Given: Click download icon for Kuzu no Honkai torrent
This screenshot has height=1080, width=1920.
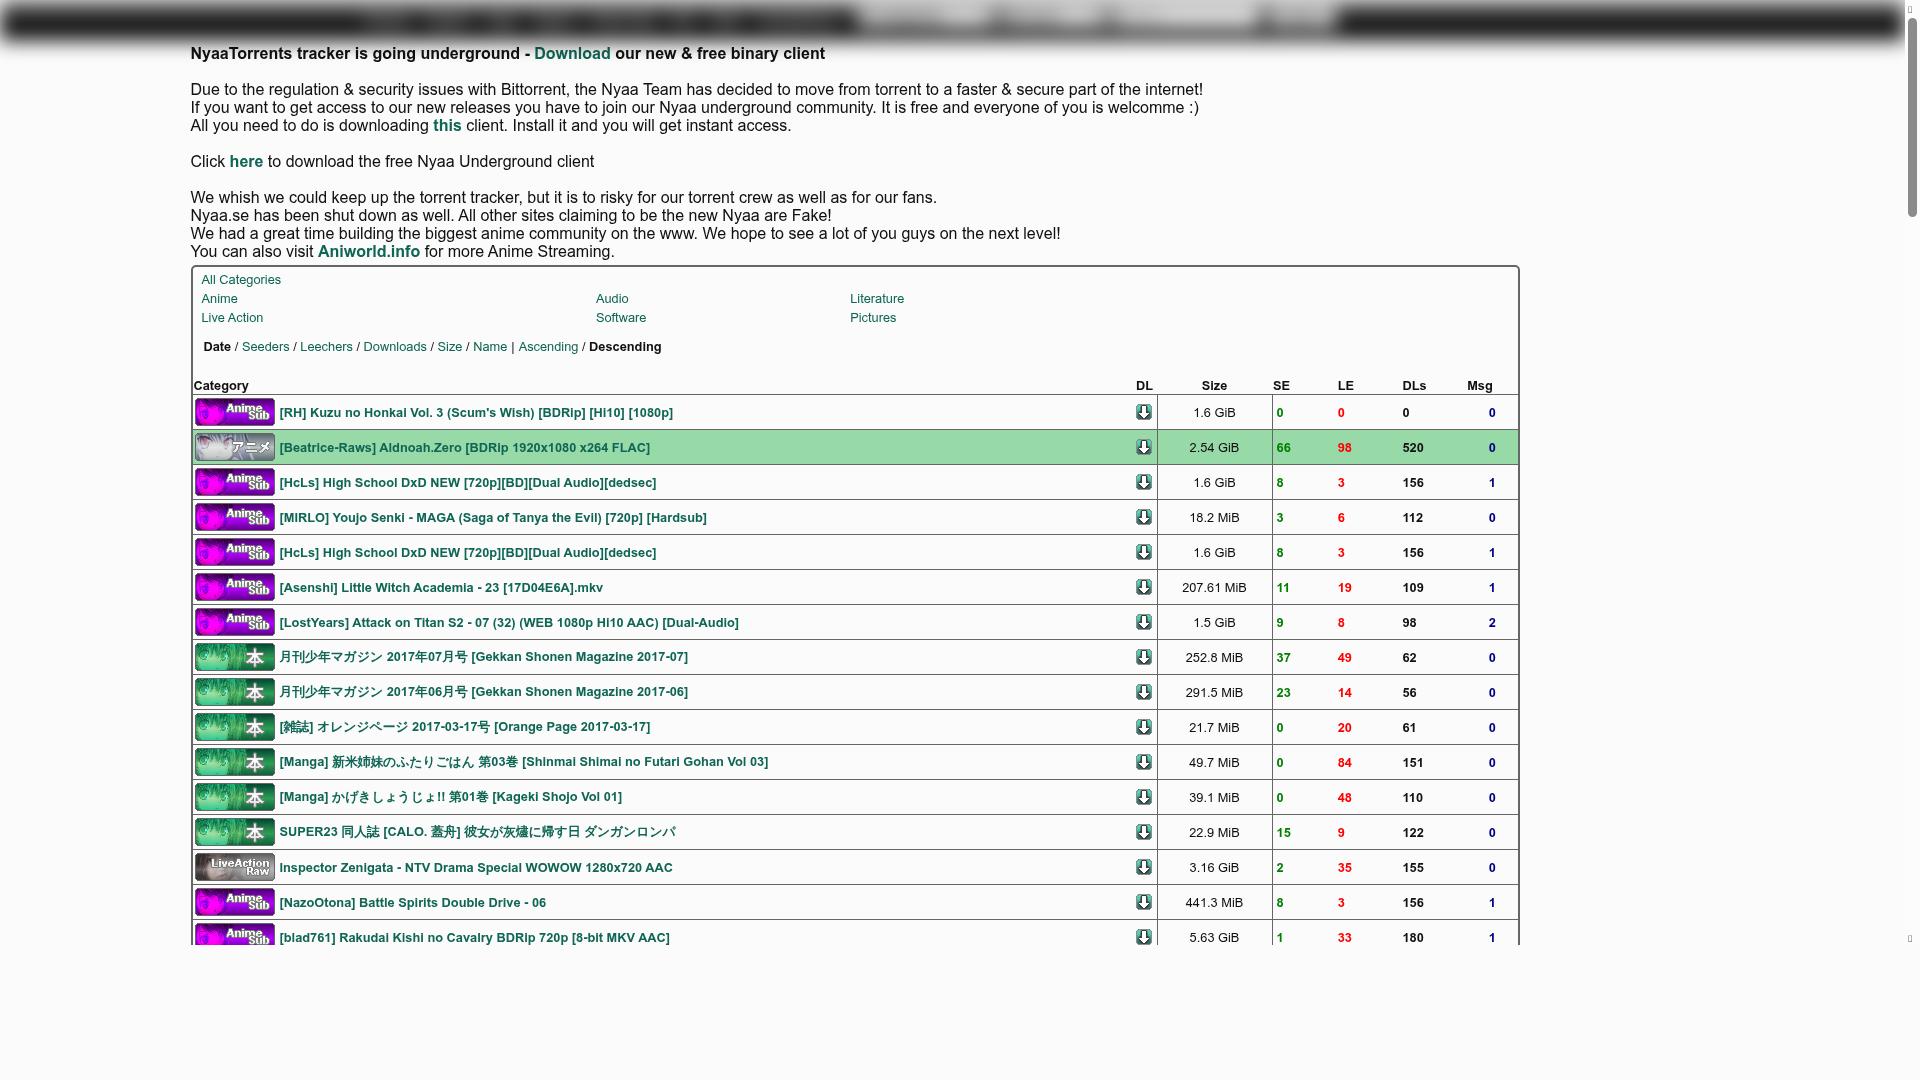Looking at the screenshot, I should pos(1143,412).
